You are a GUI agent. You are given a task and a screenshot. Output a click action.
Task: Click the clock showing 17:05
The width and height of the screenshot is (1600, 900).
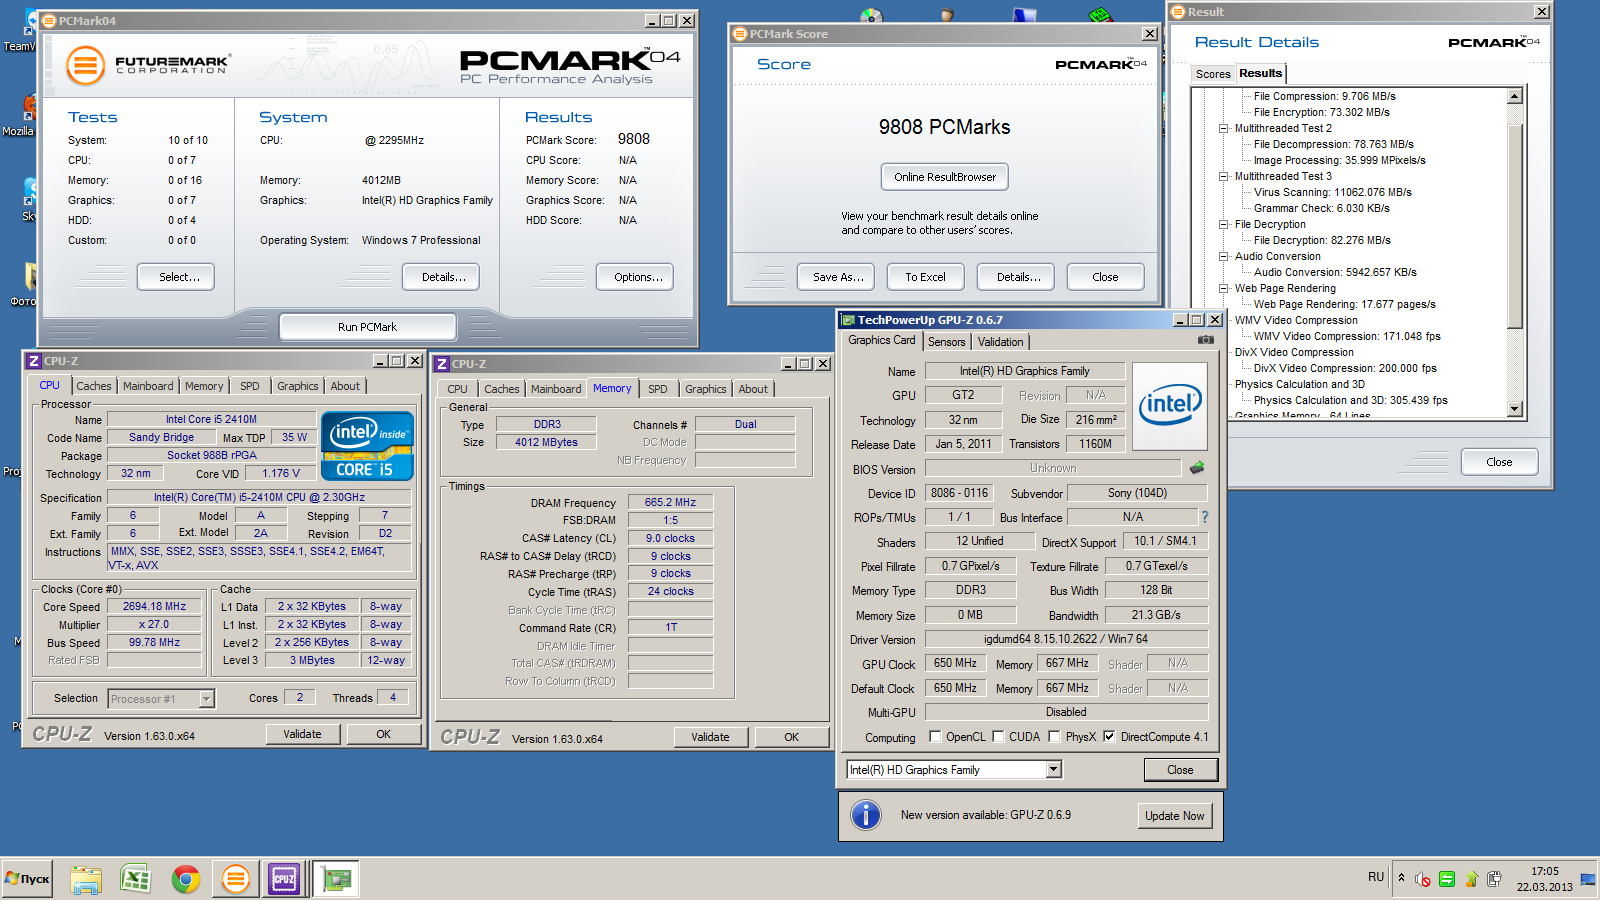click(x=1545, y=871)
